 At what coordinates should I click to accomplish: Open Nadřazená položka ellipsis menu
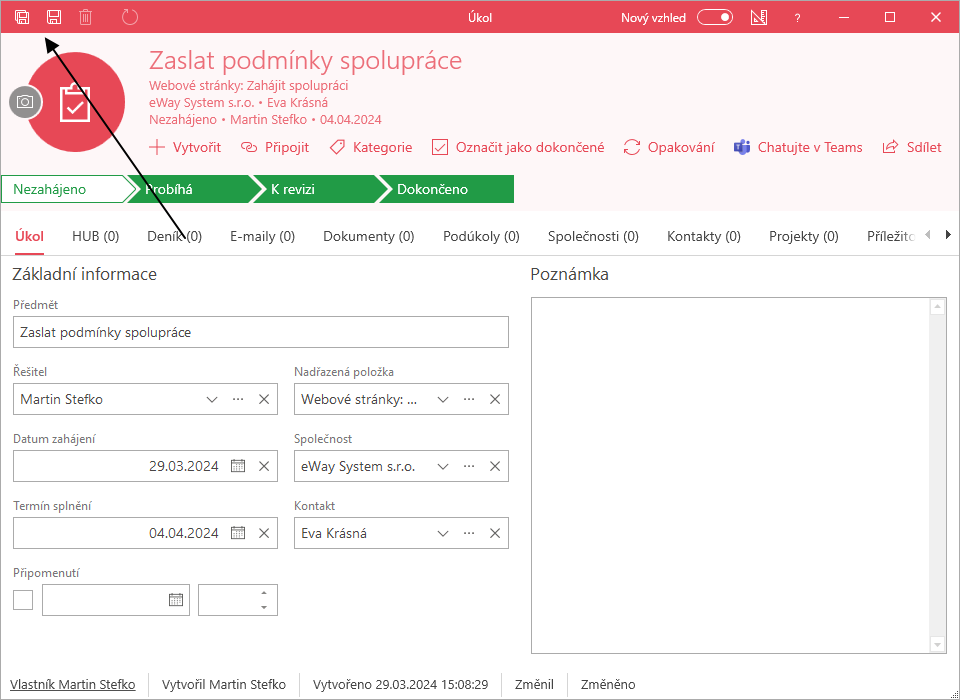pos(469,399)
